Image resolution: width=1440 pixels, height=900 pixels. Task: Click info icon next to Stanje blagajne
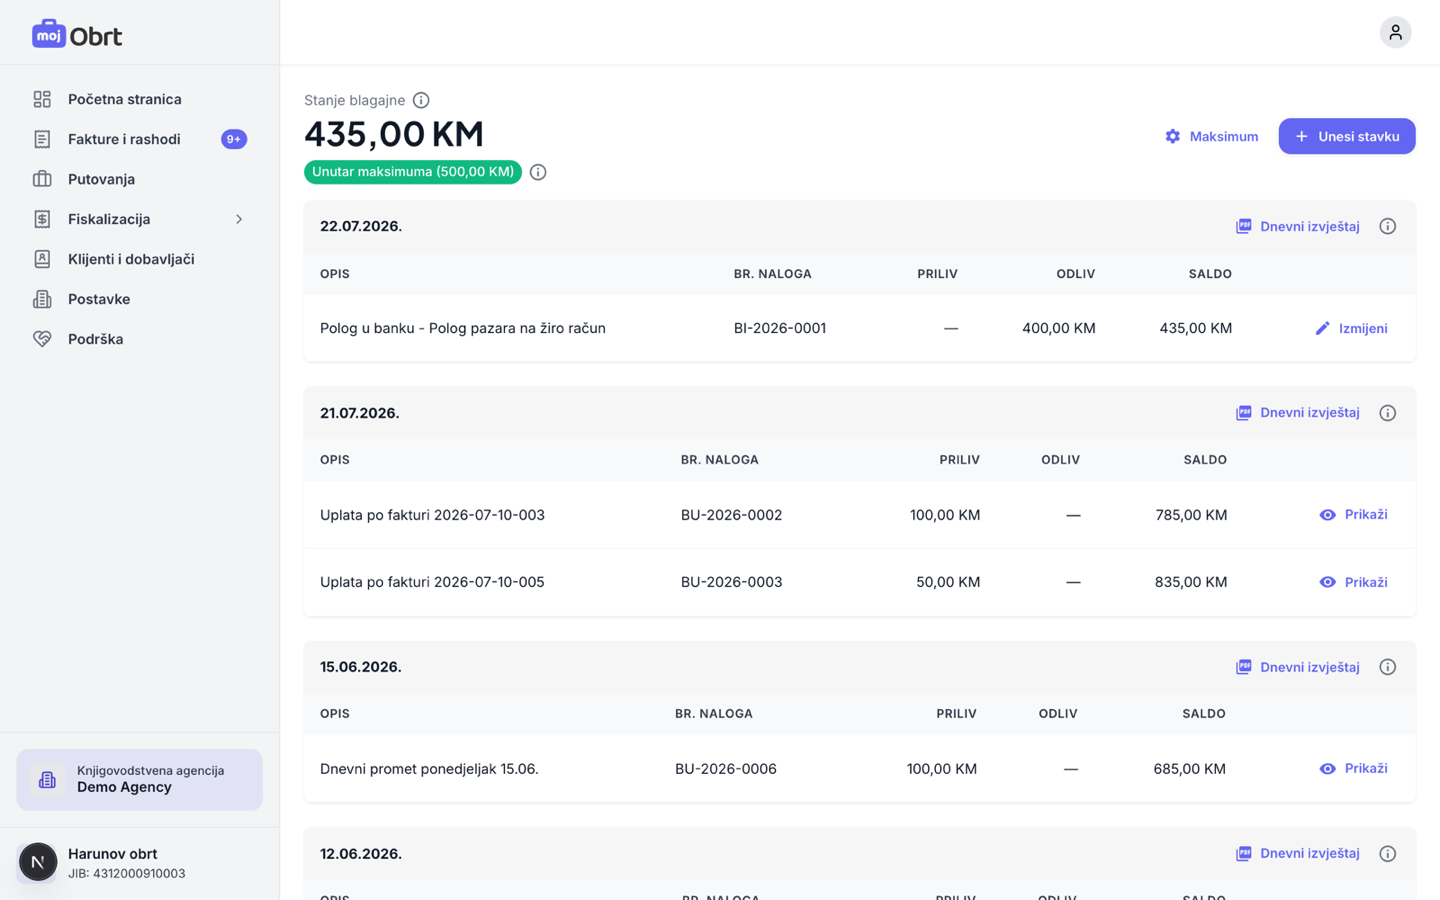click(x=421, y=100)
